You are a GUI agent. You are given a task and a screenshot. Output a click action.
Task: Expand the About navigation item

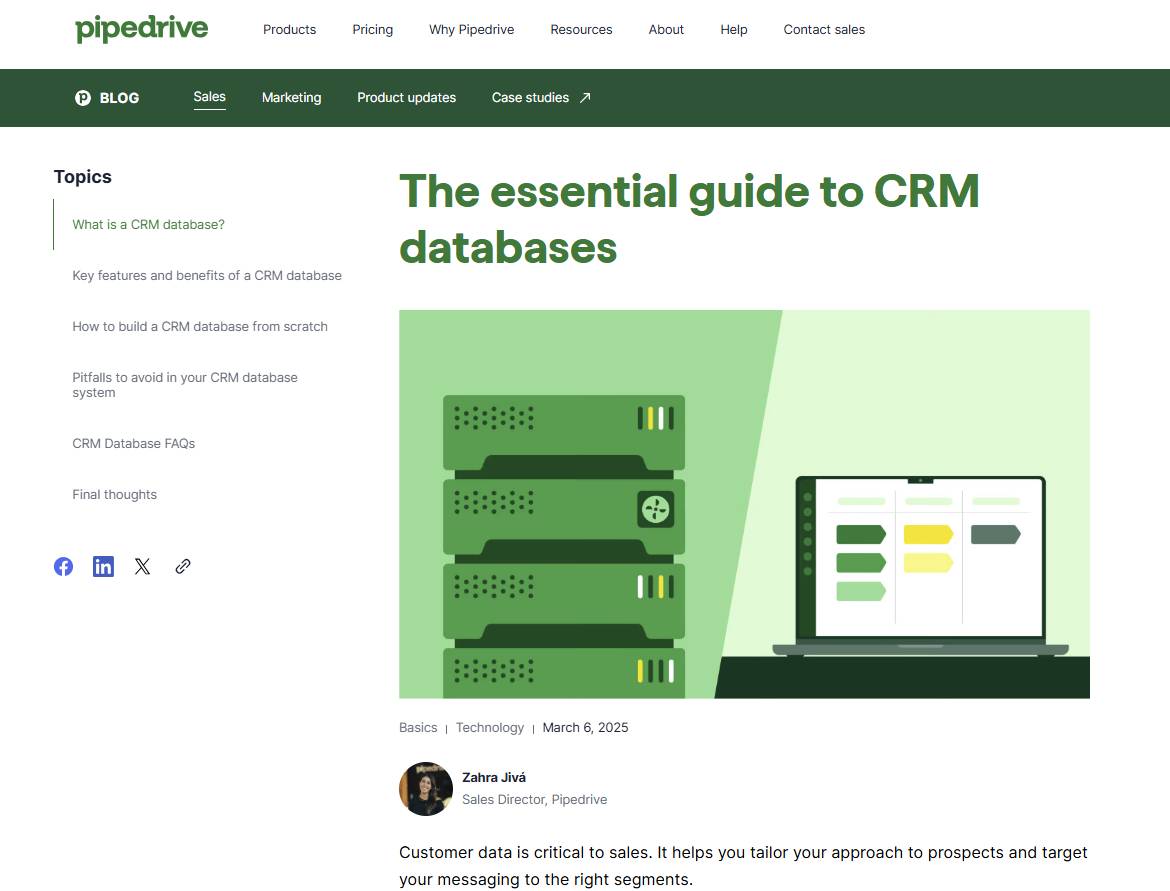666,30
